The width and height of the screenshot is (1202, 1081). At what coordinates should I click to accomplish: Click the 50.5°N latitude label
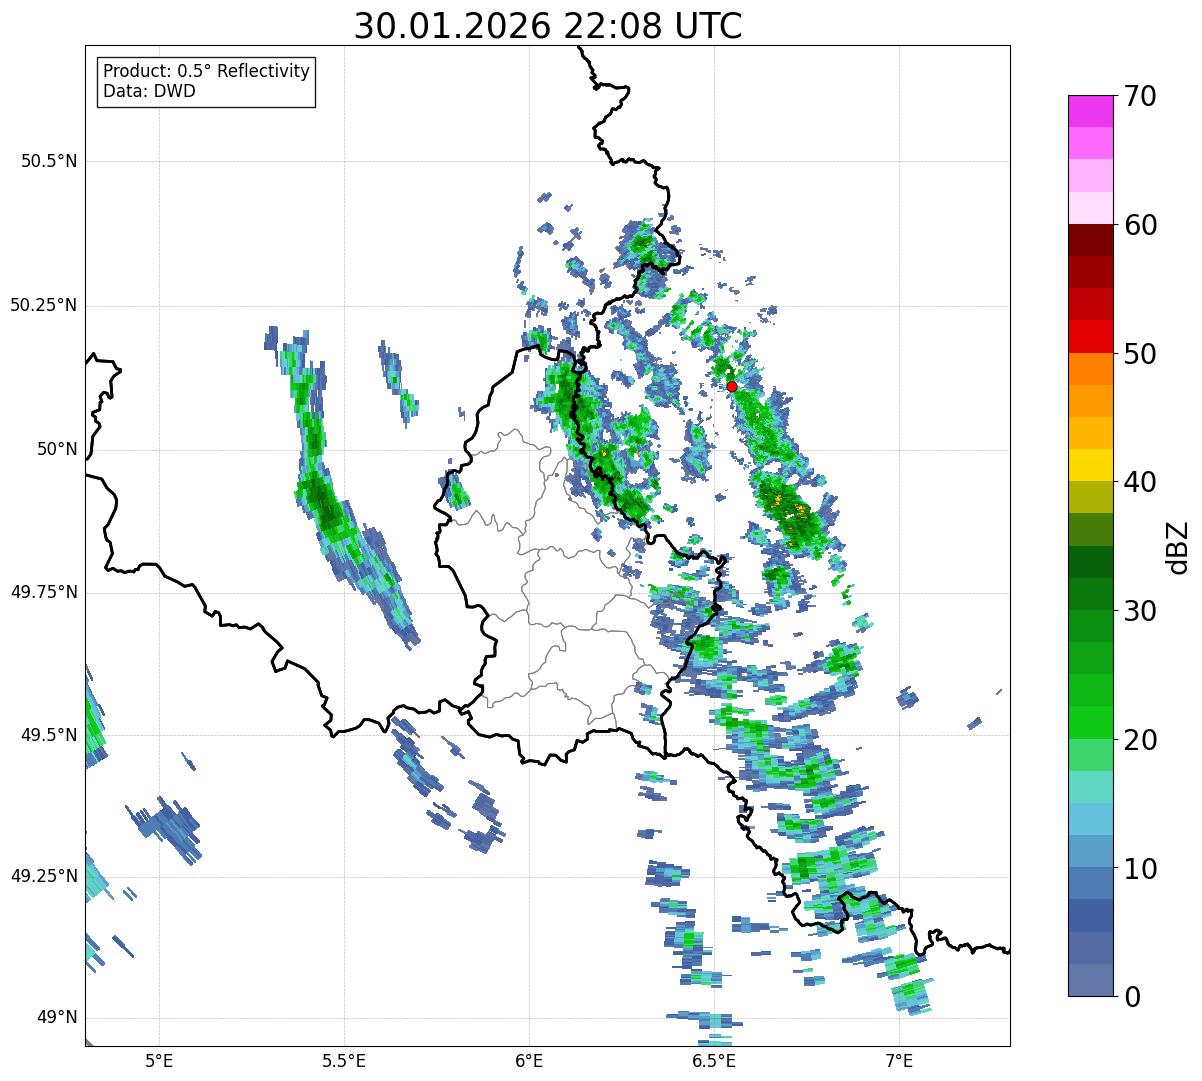(x=49, y=161)
